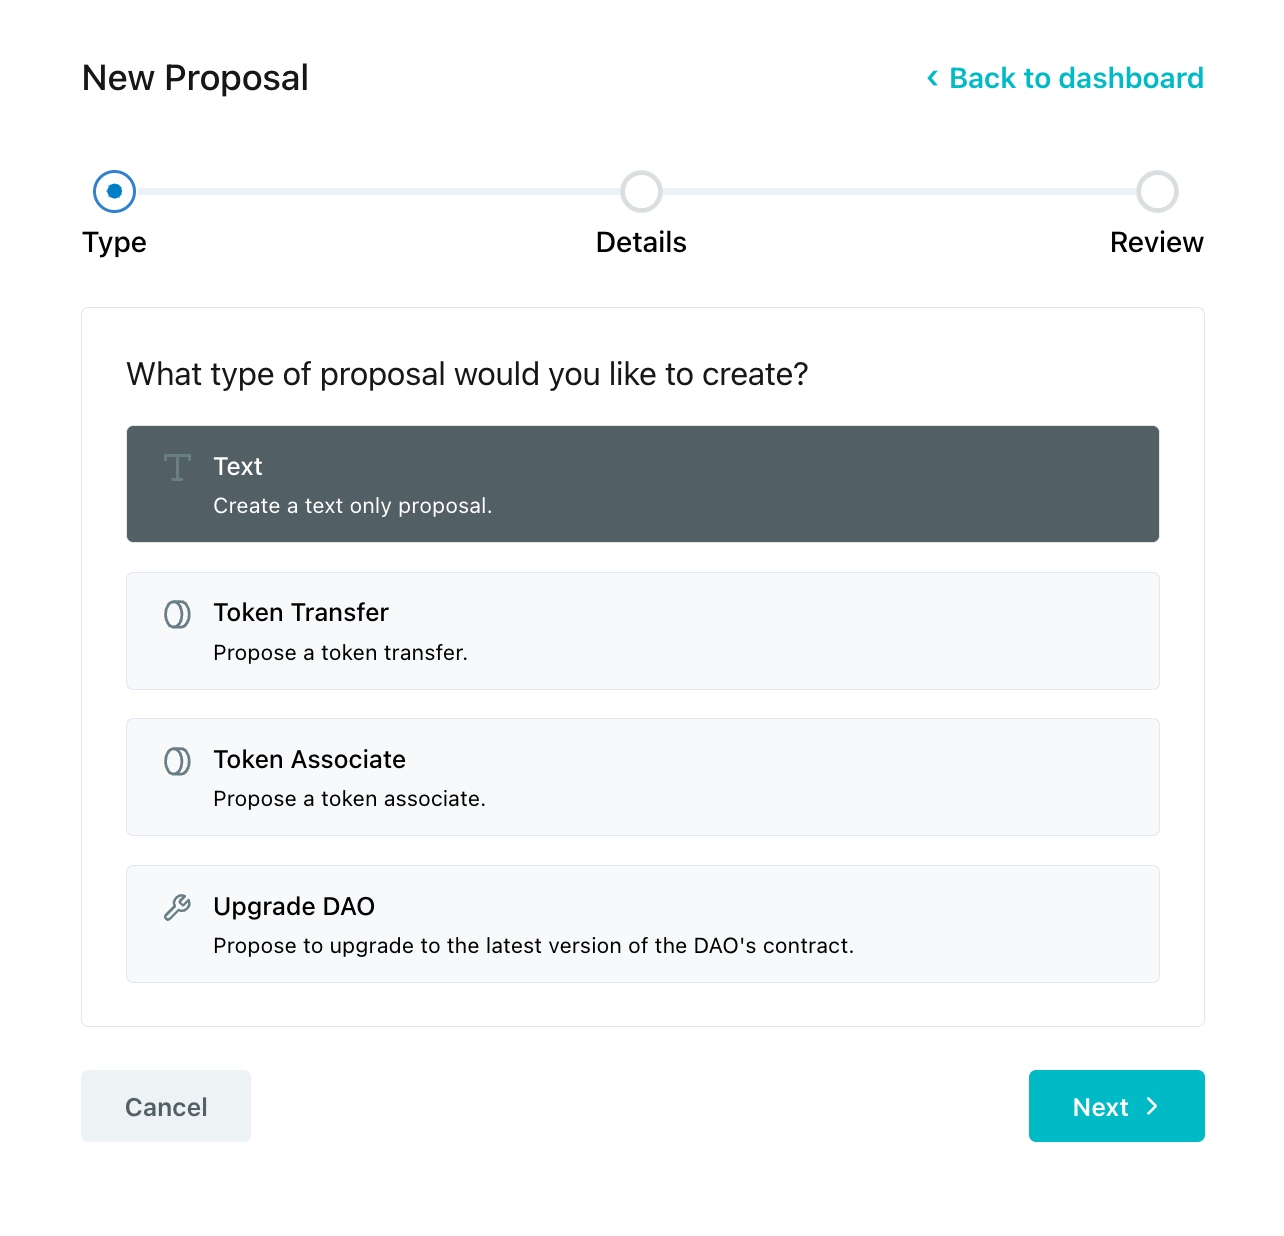Jump to the Review step circle

point(1157,191)
